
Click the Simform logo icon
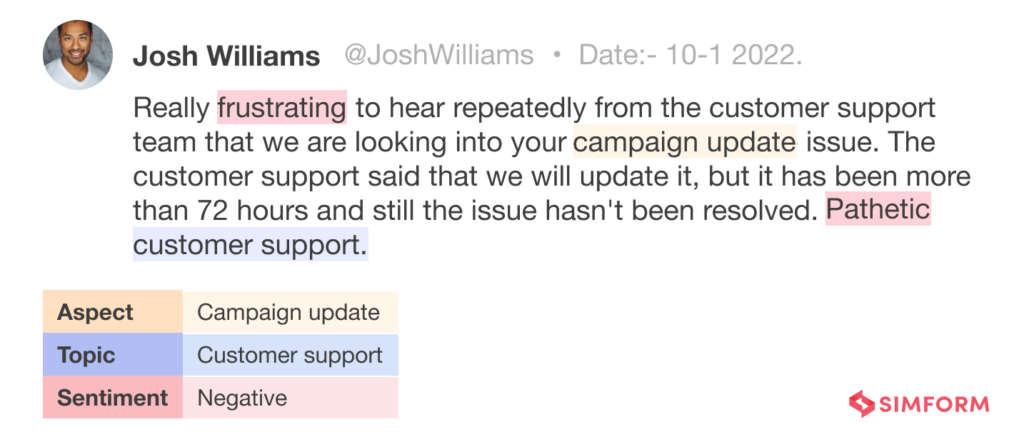pyautogui.click(x=860, y=405)
